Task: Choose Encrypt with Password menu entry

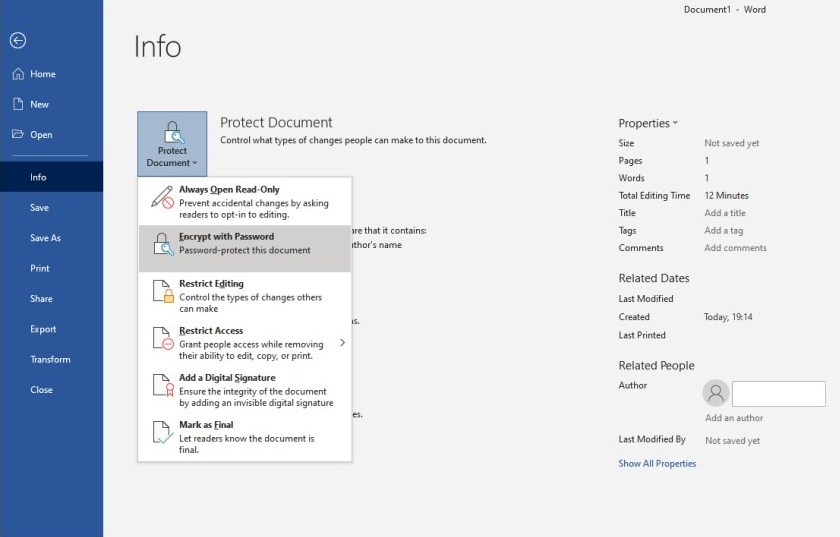Action: (x=245, y=248)
